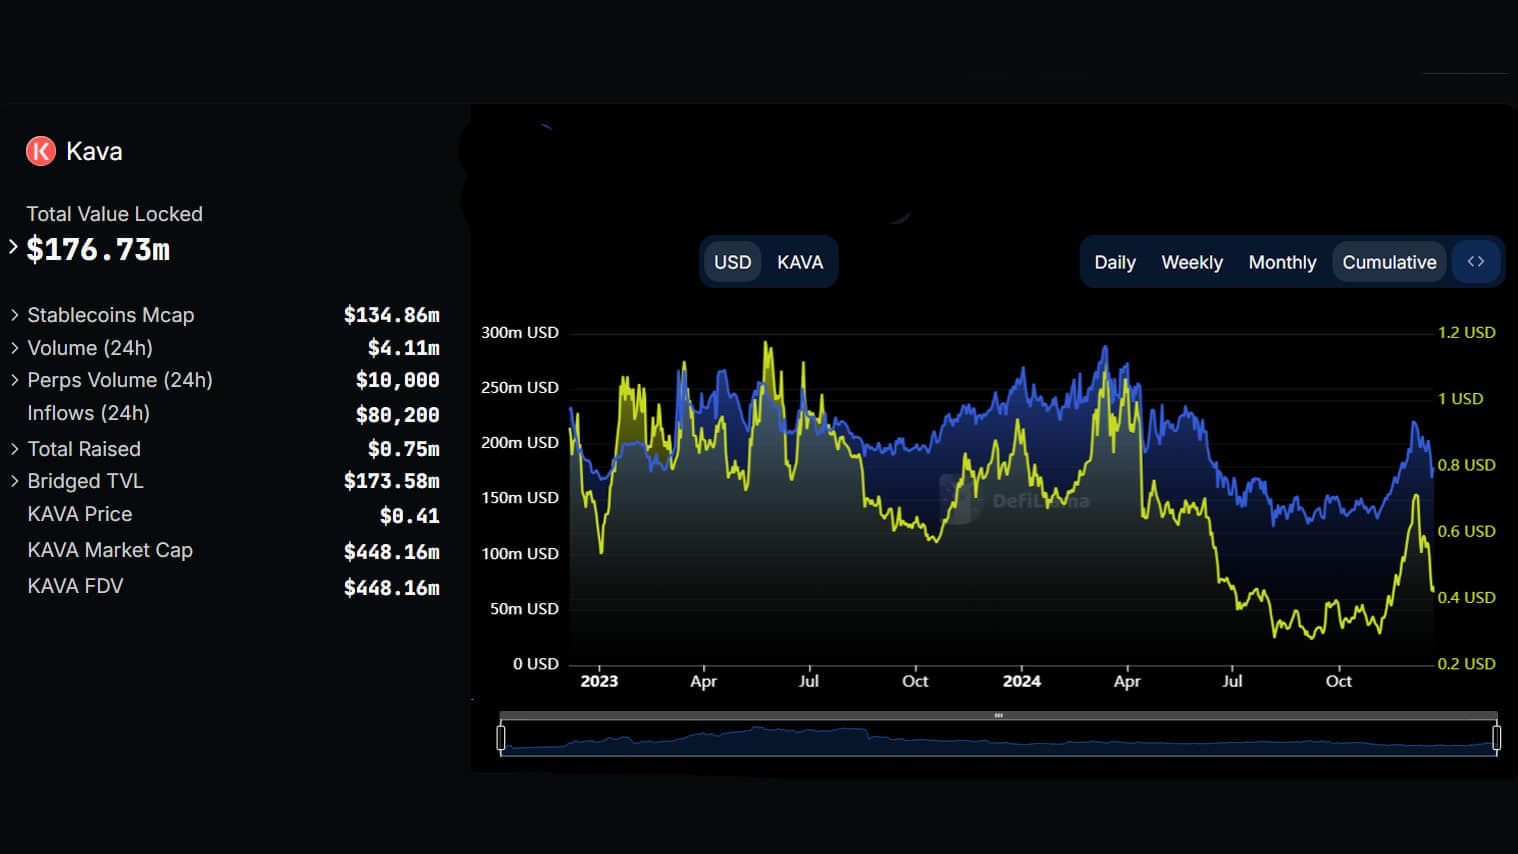The image size is (1518, 854).
Task: Click the $80,200 inflows value
Action: pyautogui.click(x=398, y=414)
